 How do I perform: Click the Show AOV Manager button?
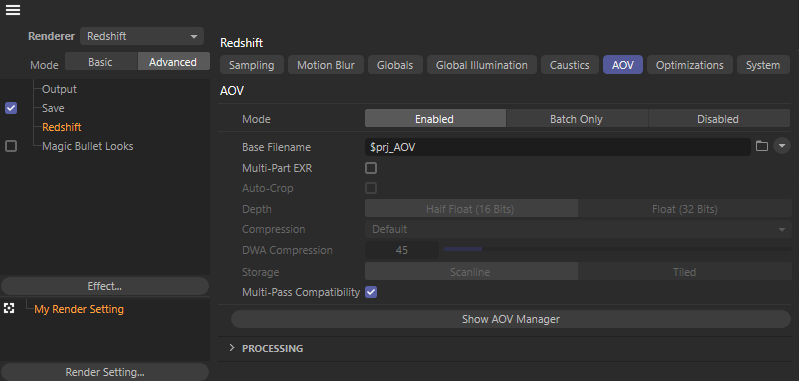point(511,319)
